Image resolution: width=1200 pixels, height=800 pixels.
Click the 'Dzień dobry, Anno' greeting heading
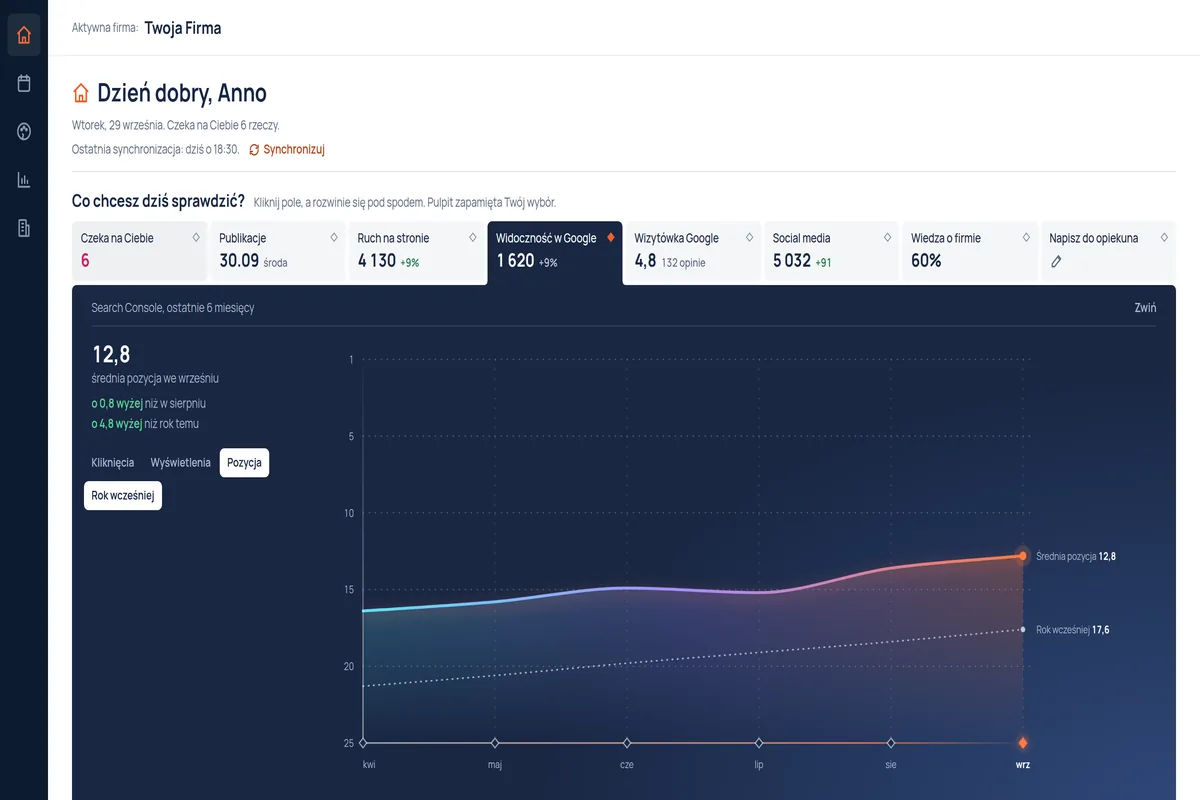point(182,93)
